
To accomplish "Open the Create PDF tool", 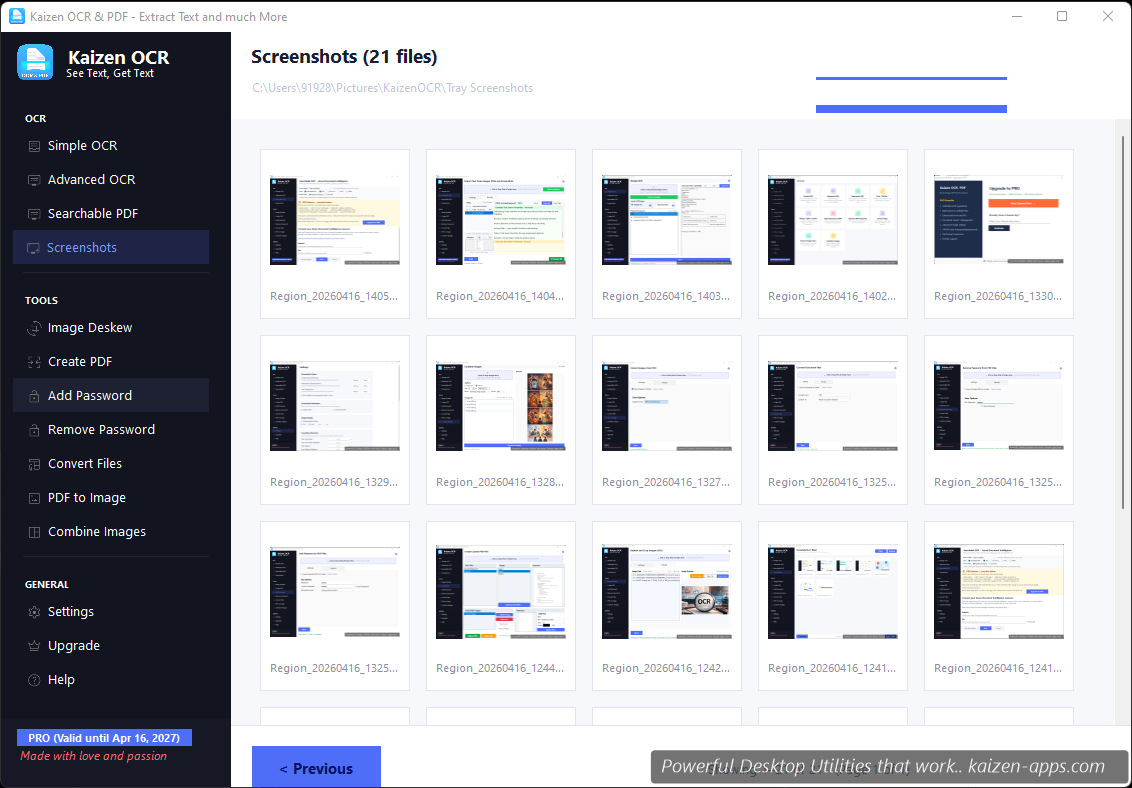I will [81, 361].
